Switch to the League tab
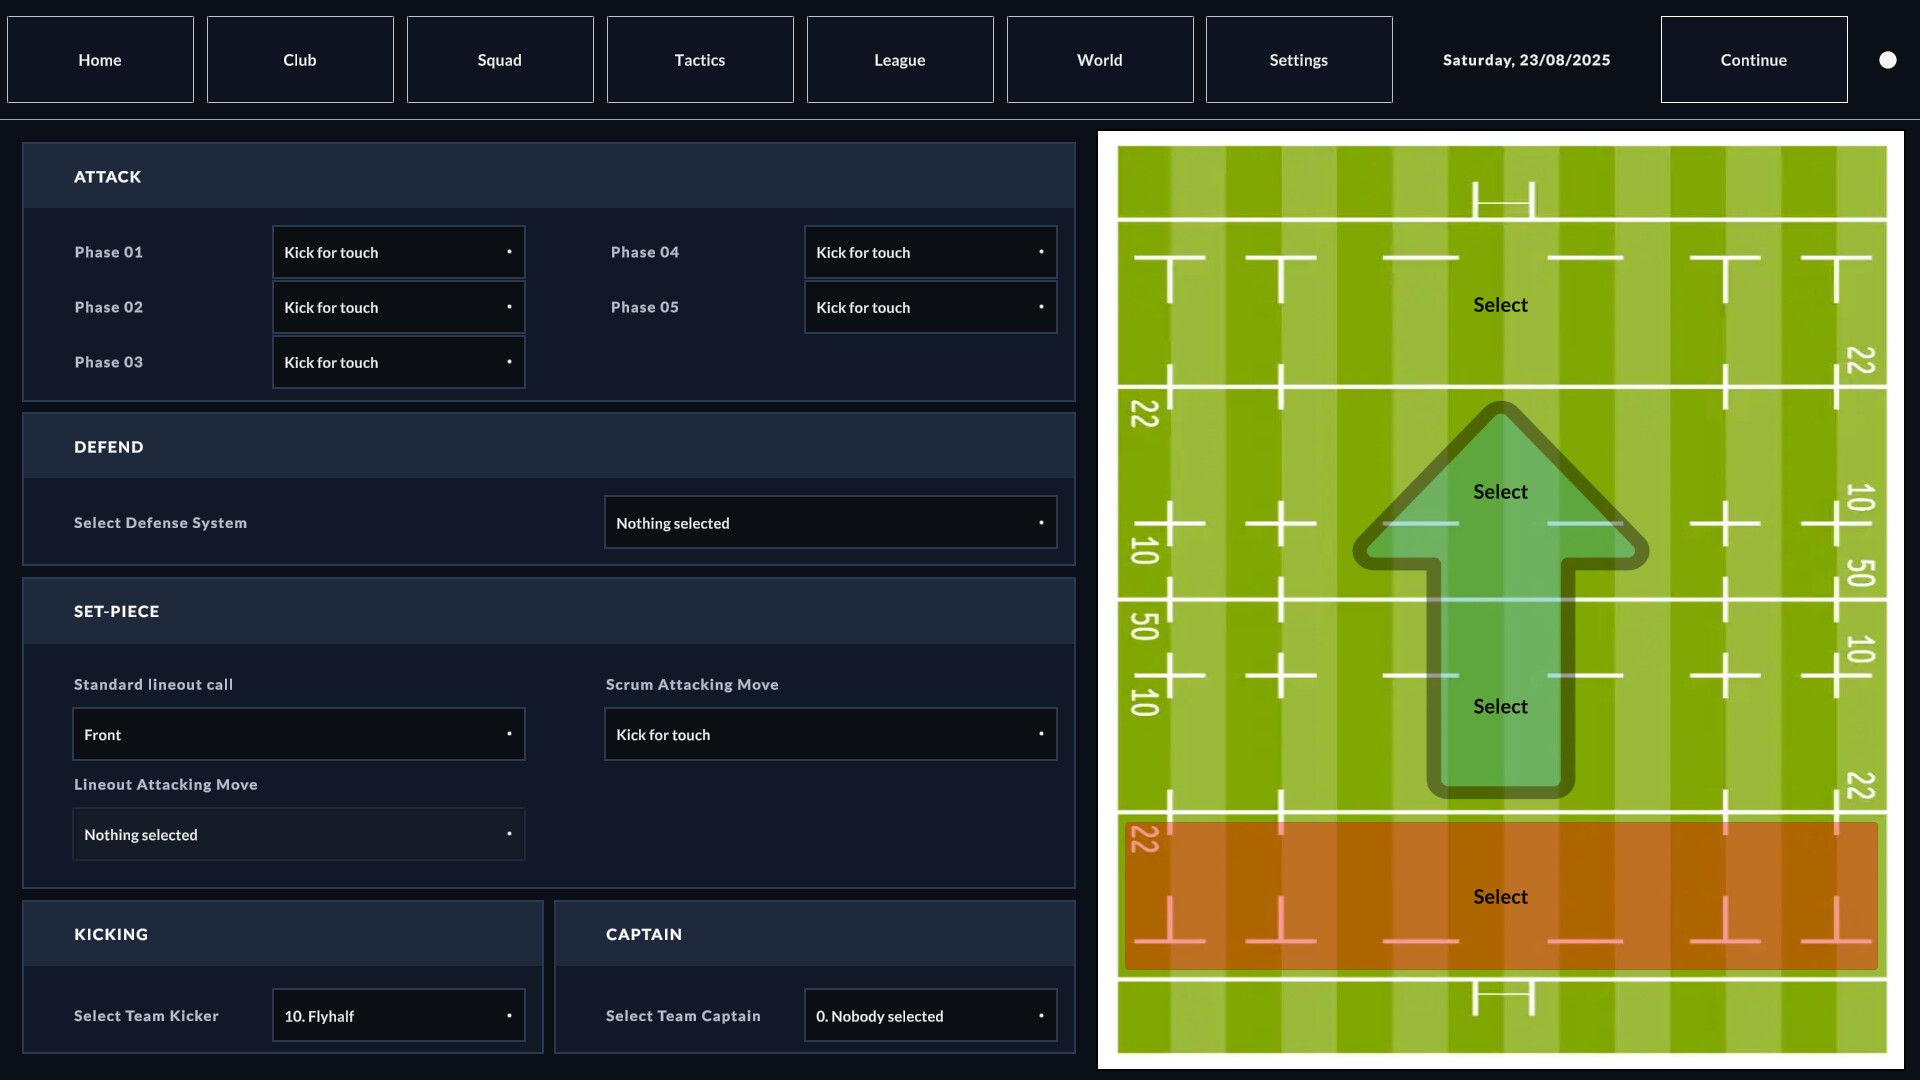The height and width of the screenshot is (1080, 1920). tap(899, 59)
